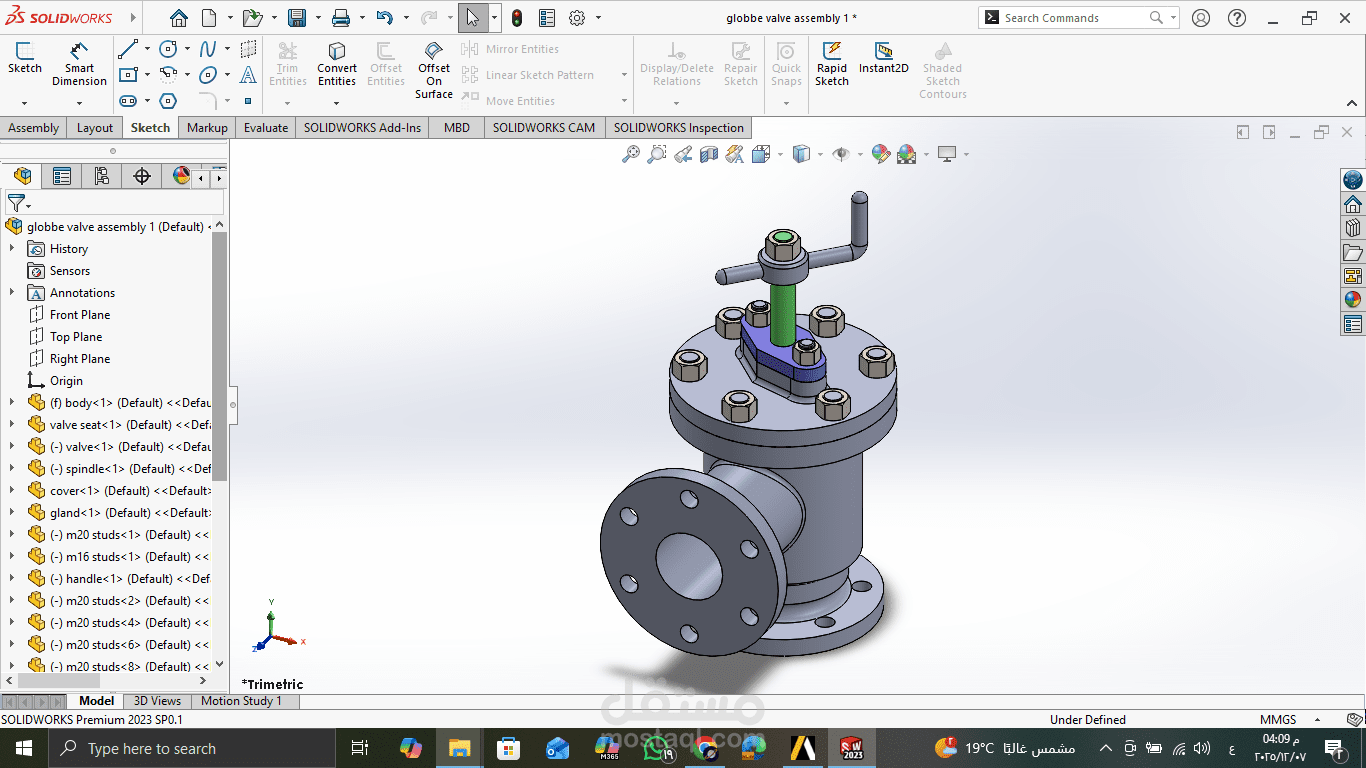The width and height of the screenshot is (1366, 768).
Task: Click Zoom to Fit in the heads-up toolbar
Action: pos(629,154)
